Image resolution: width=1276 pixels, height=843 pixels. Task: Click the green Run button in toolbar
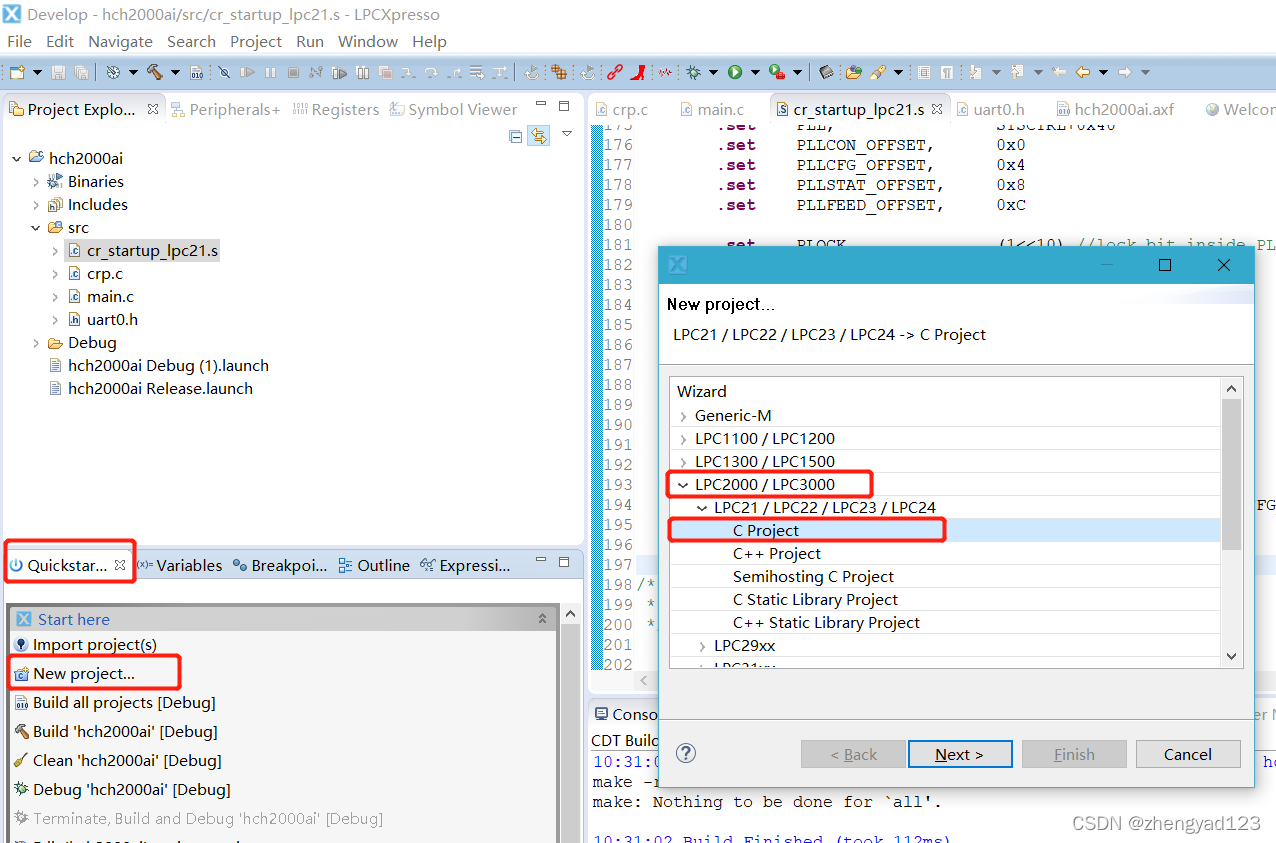tap(735, 72)
